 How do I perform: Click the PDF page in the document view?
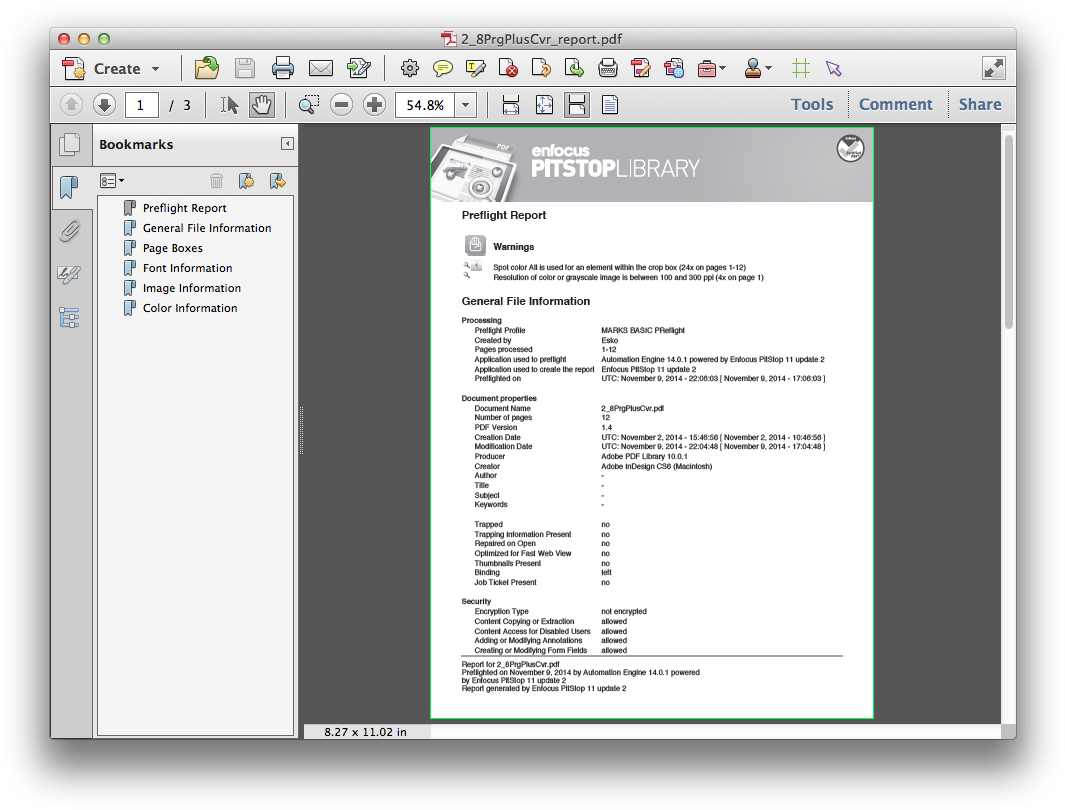click(x=652, y=423)
